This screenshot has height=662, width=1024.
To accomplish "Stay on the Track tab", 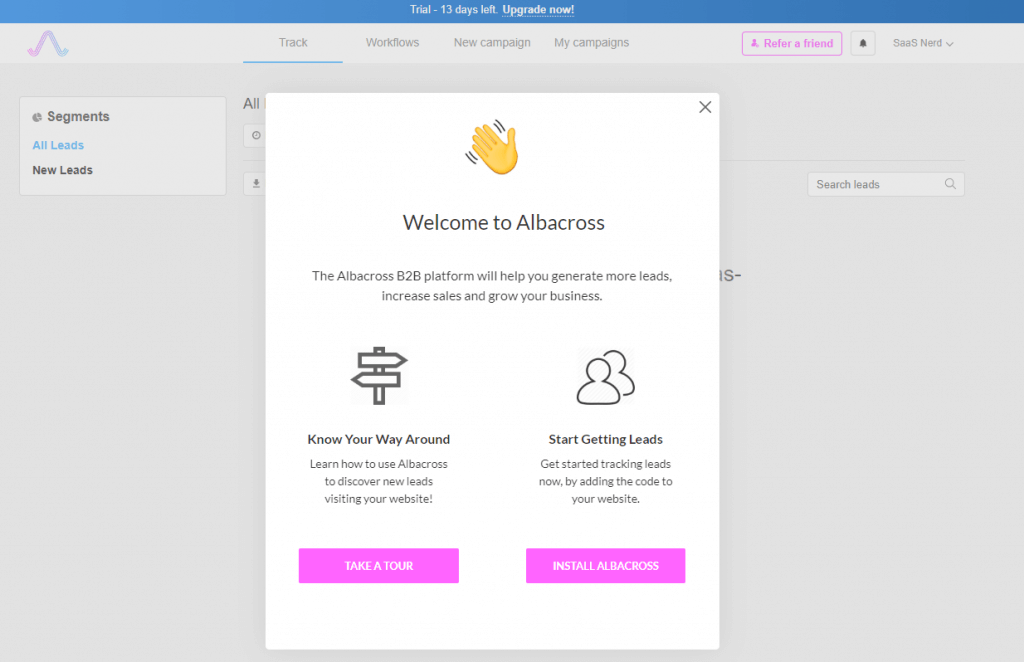I will (292, 43).
